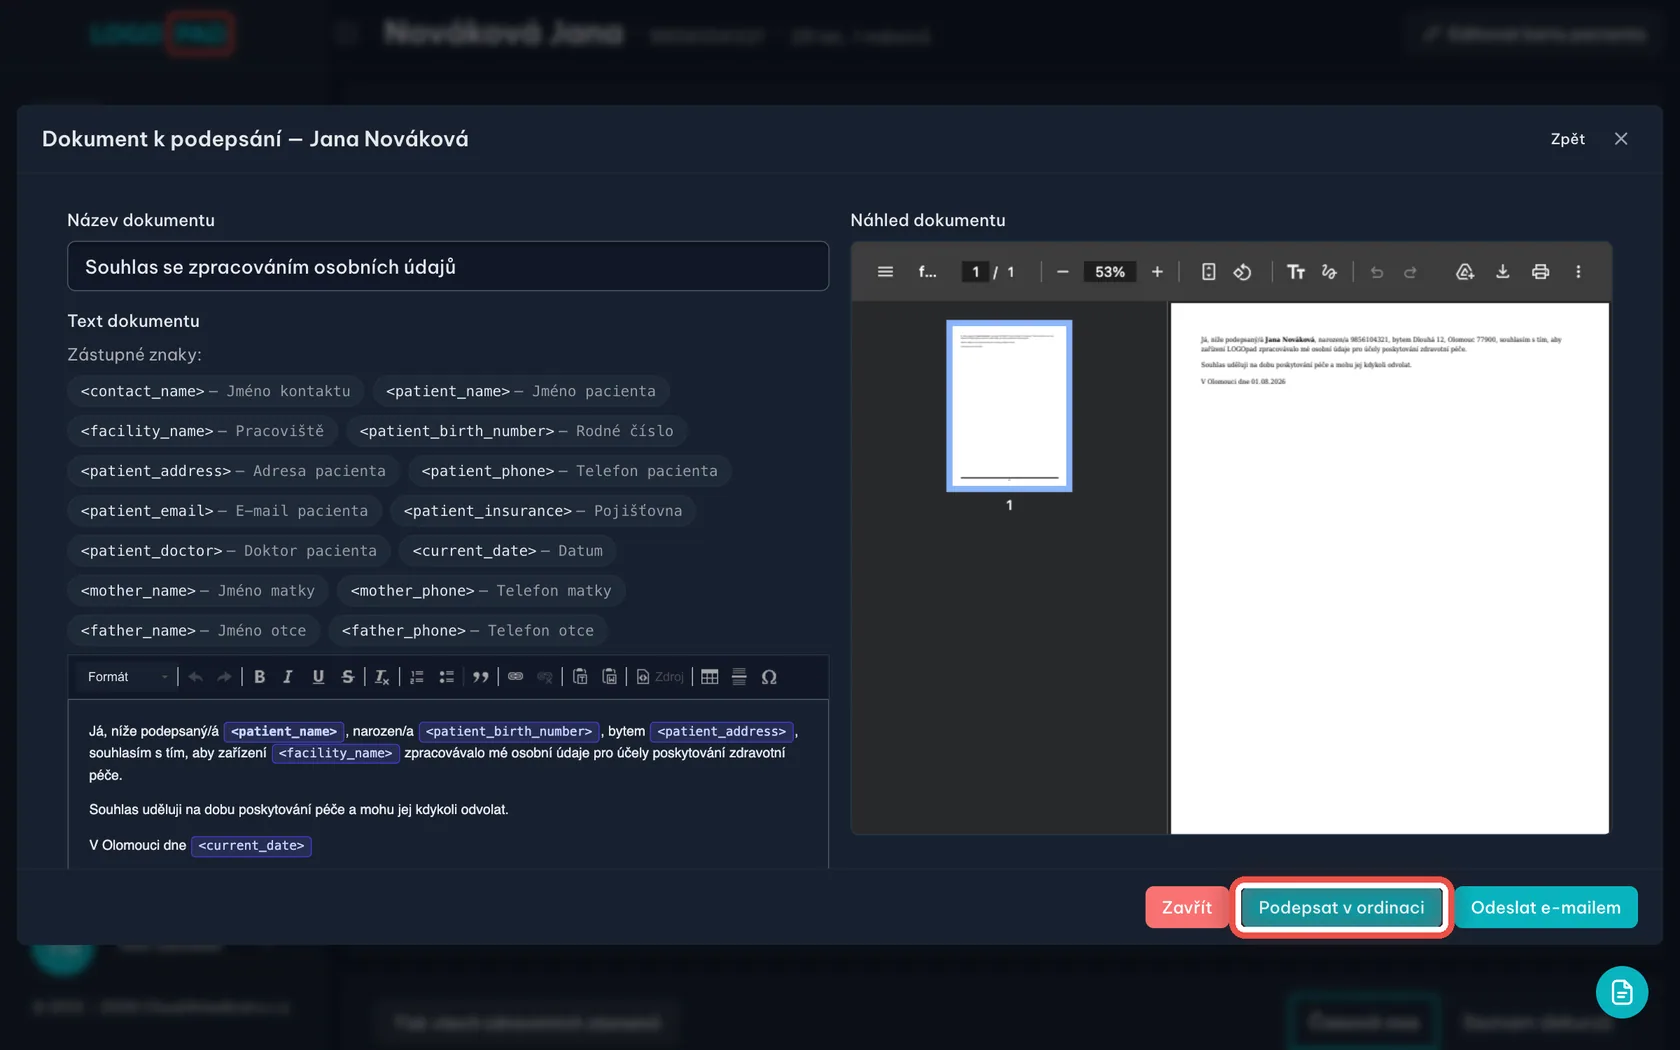Insert a block quote

(x=481, y=677)
